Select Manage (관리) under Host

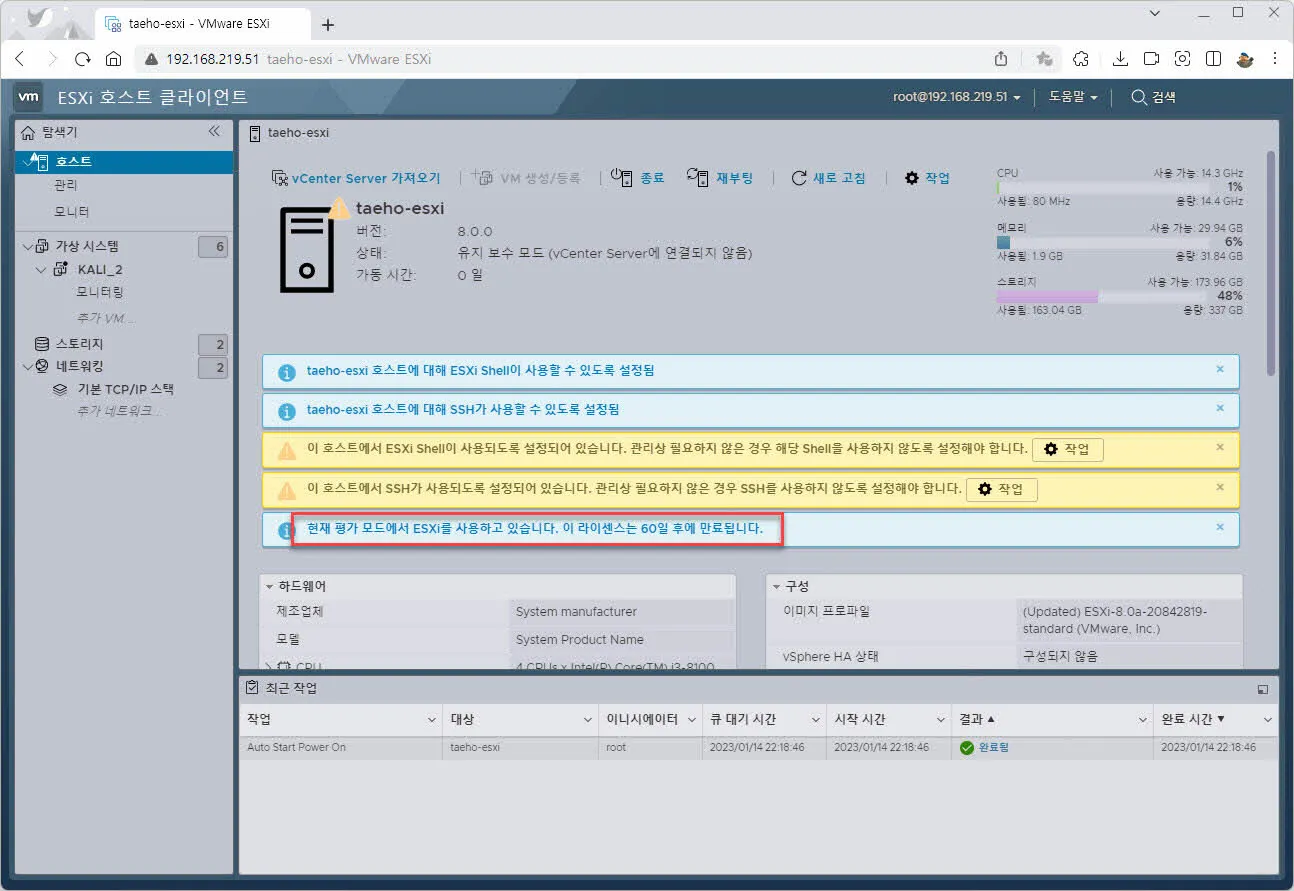(65, 186)
